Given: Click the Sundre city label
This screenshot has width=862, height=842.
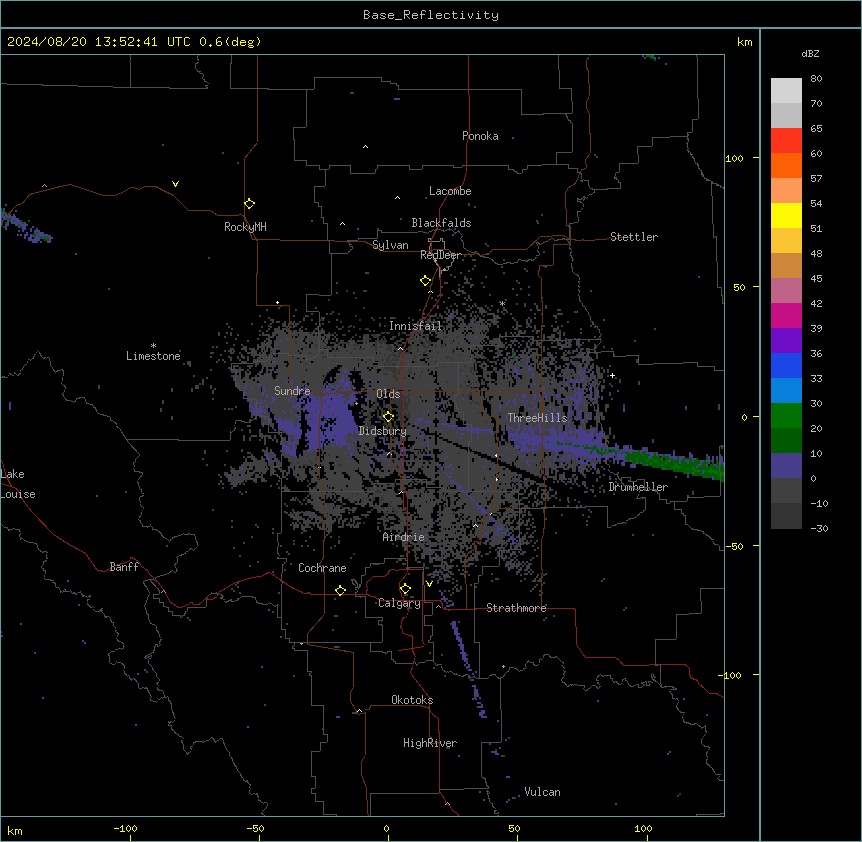Looking at the screenshot, I should [x=292, y=391].
